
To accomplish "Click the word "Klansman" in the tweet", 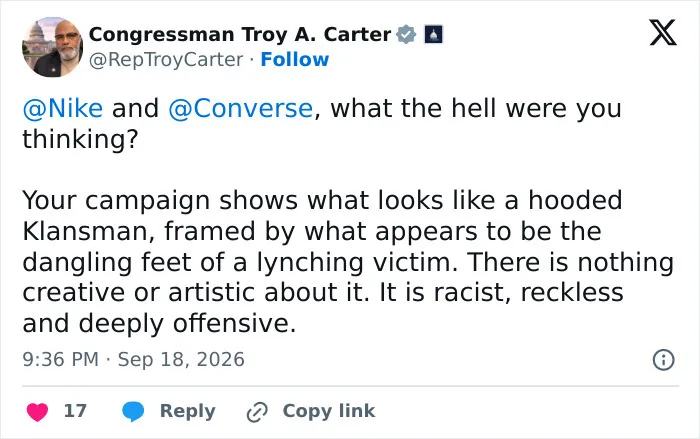I will pyautogui.click(x=83, y=231).
